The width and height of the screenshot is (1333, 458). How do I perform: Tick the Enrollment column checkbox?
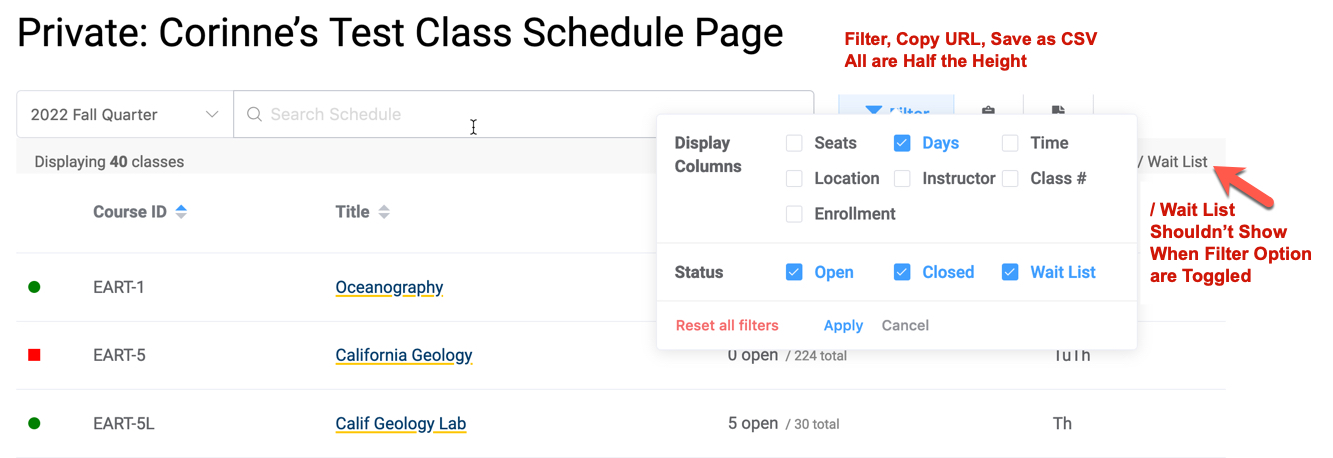pos(794,214)
